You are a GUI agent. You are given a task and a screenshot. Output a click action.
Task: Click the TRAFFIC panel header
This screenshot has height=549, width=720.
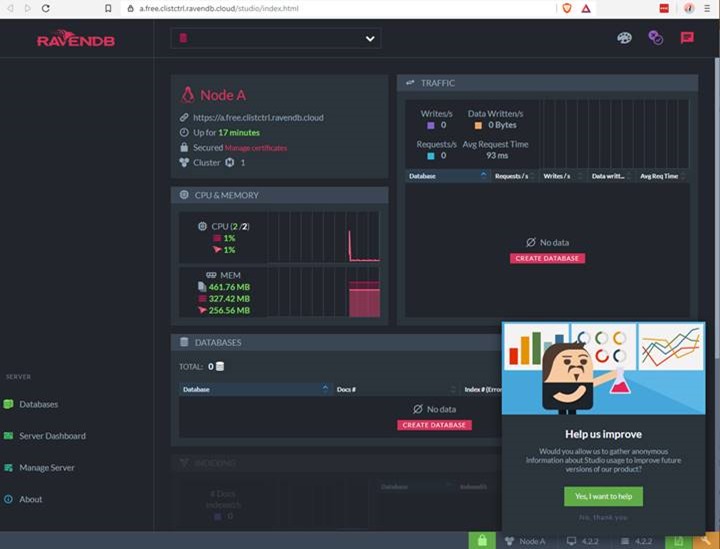point(547,83)
